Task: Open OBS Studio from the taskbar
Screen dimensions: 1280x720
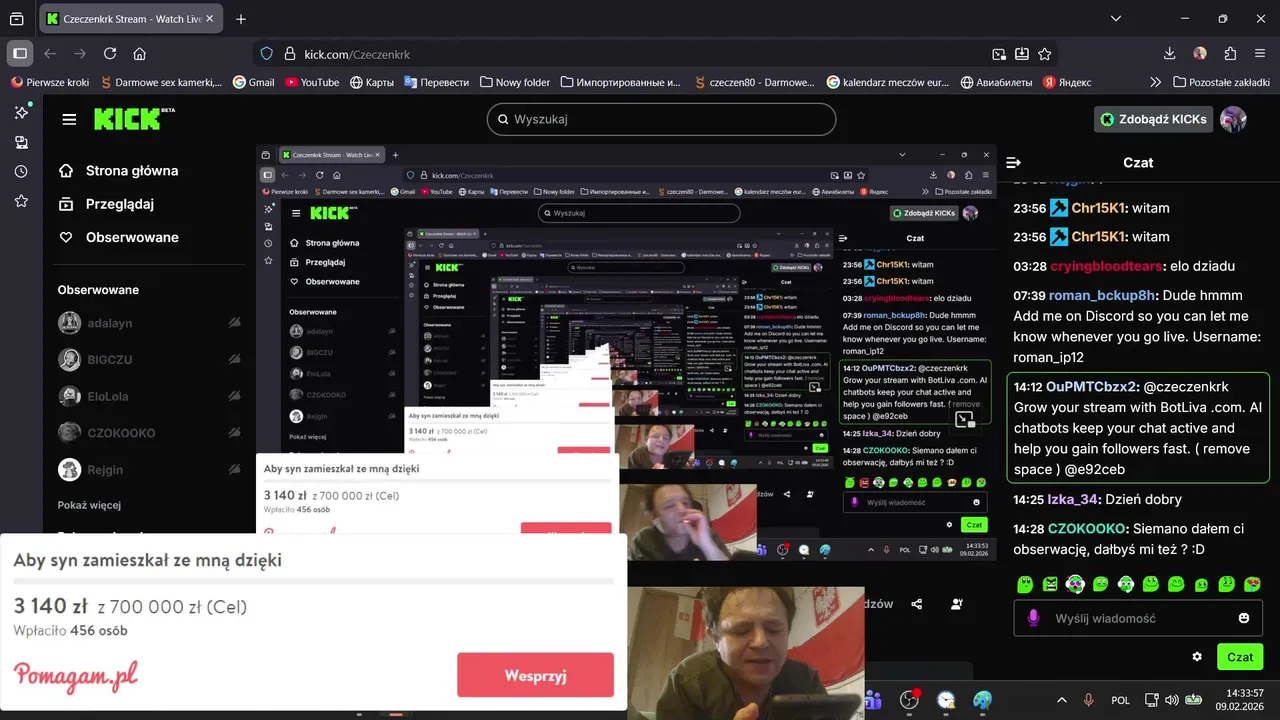Action: 909,700
